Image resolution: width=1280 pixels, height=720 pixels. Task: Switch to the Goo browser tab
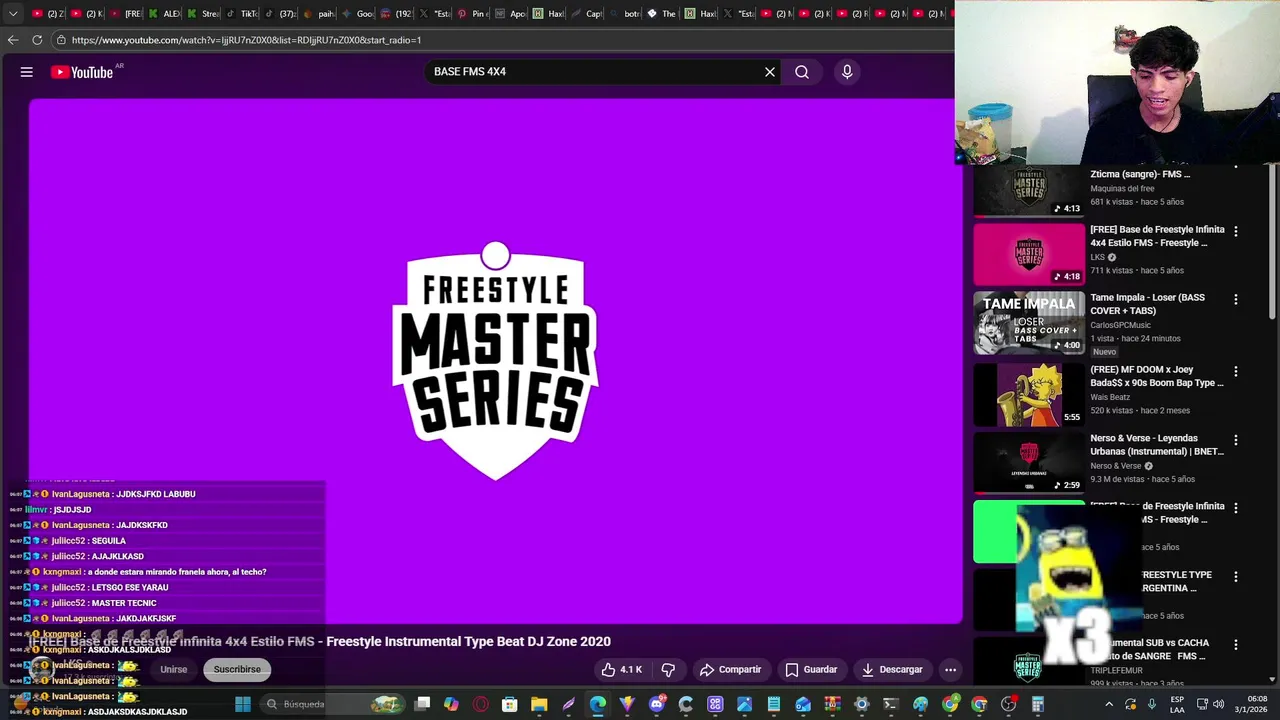pos(356,14)
